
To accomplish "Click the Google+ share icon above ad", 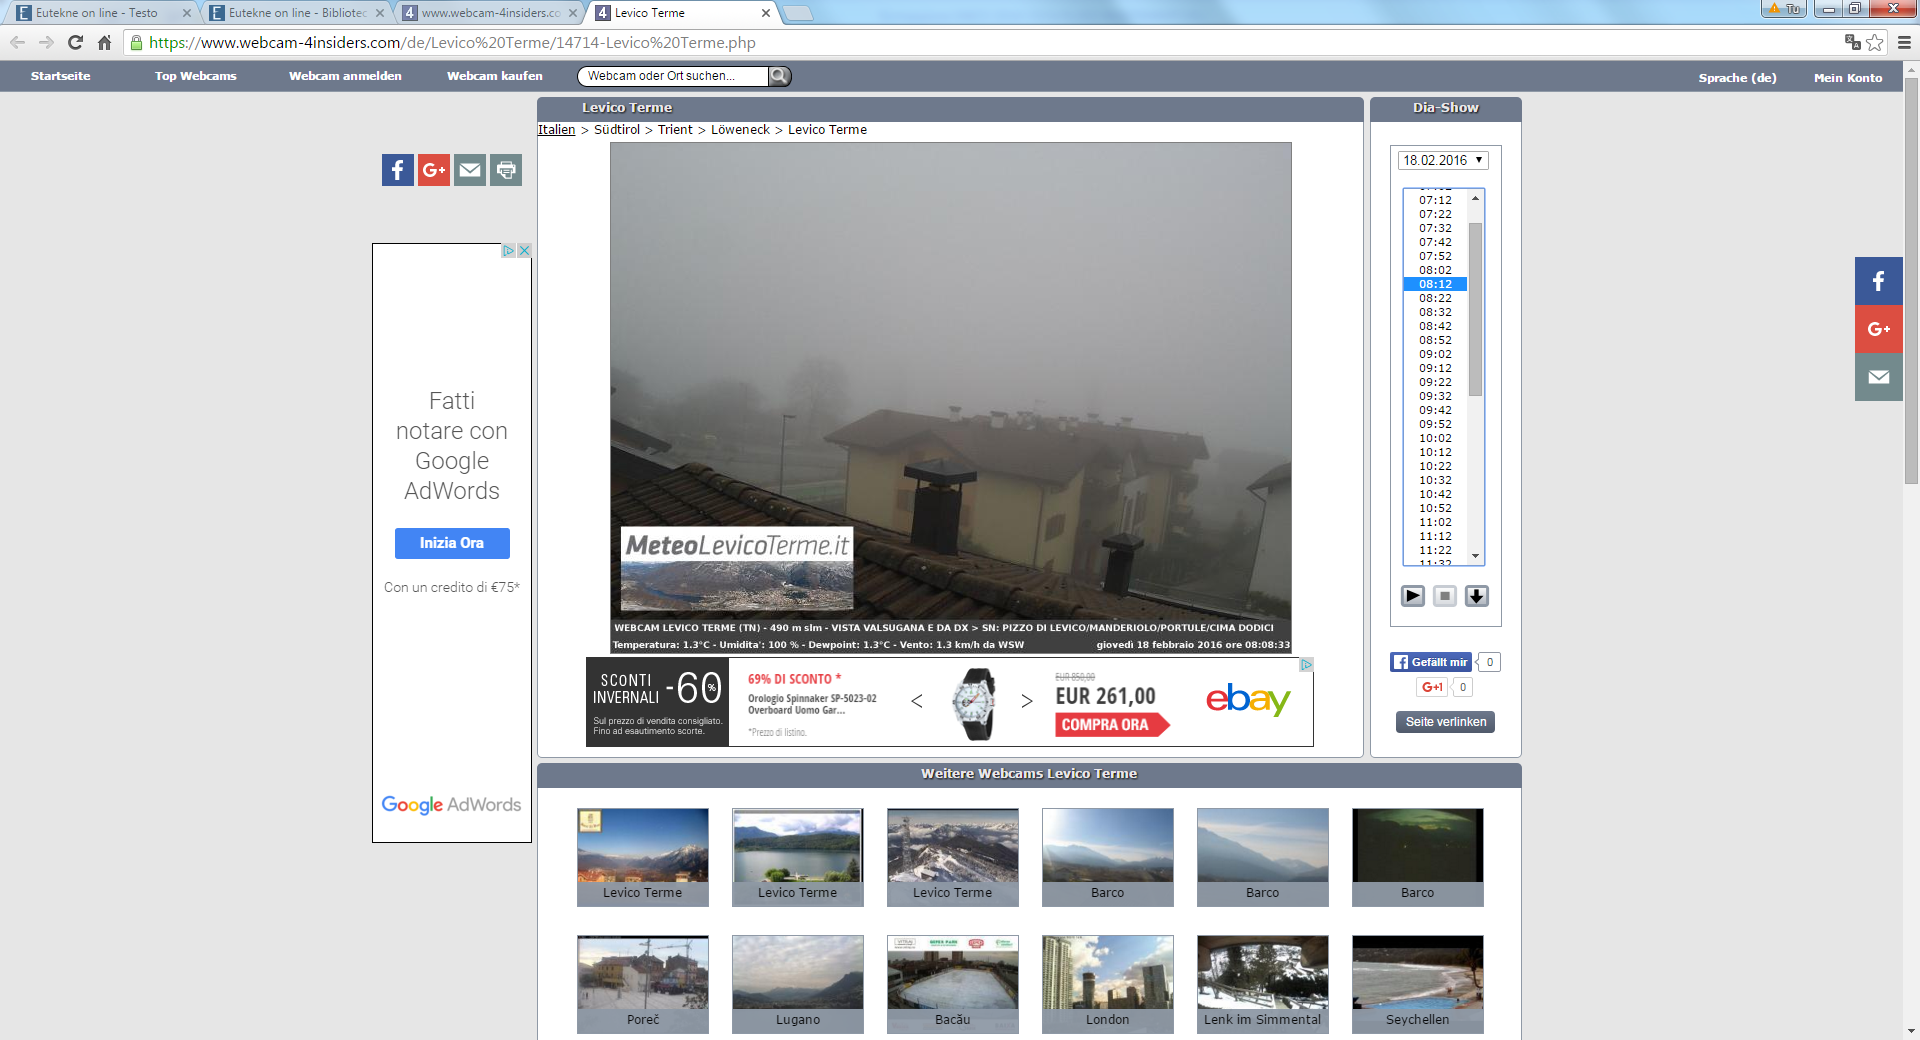I will (x=433, y=170).
